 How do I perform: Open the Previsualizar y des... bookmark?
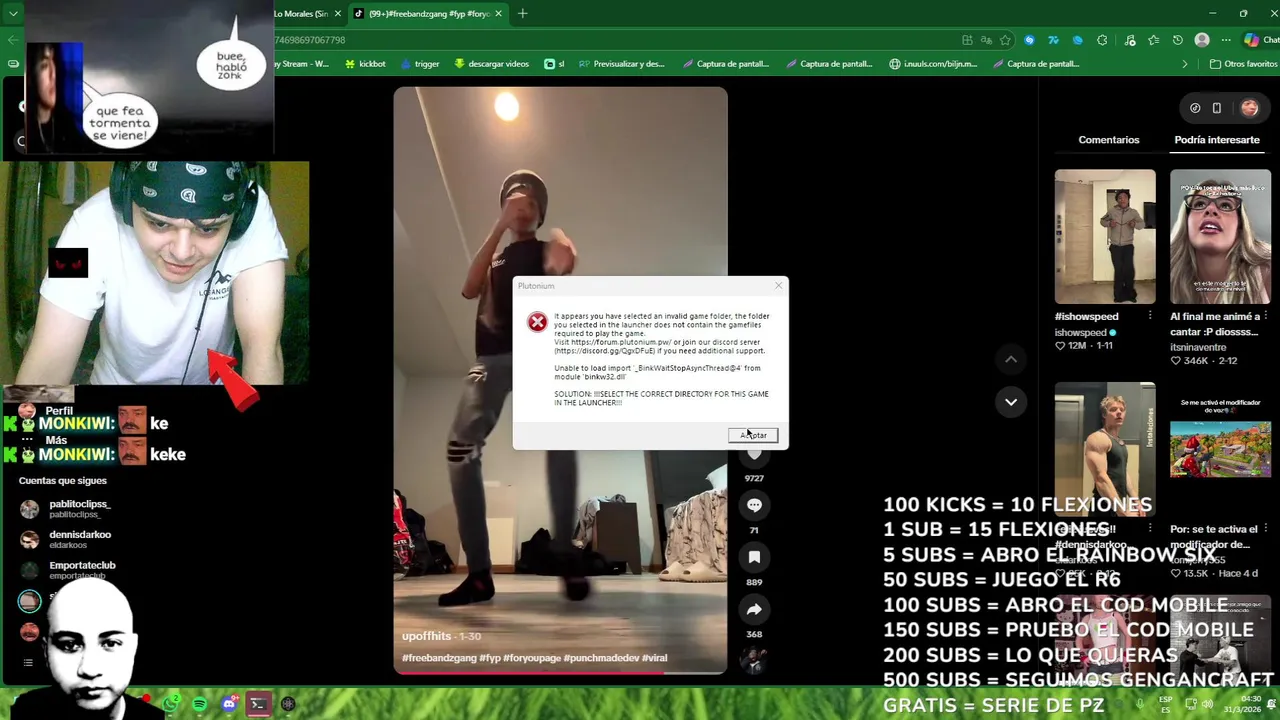[x=621, y=64]
